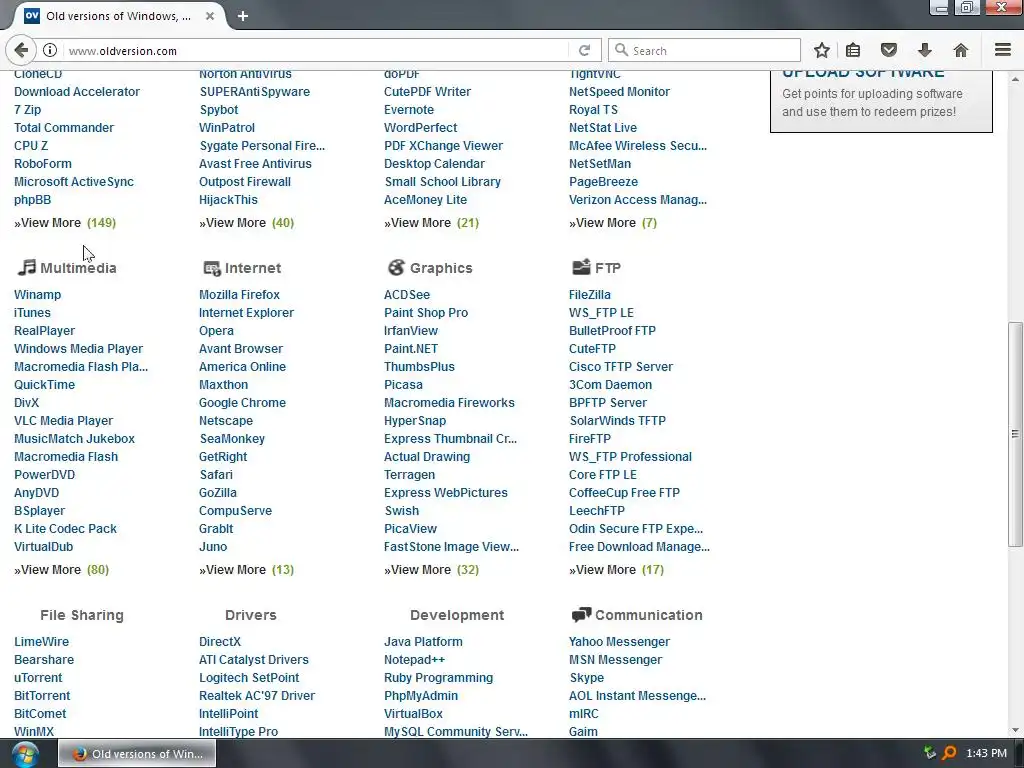1024x768 pixels.
Task: Click the orange magnifier tray icon
Action: [x=950, y=753]
